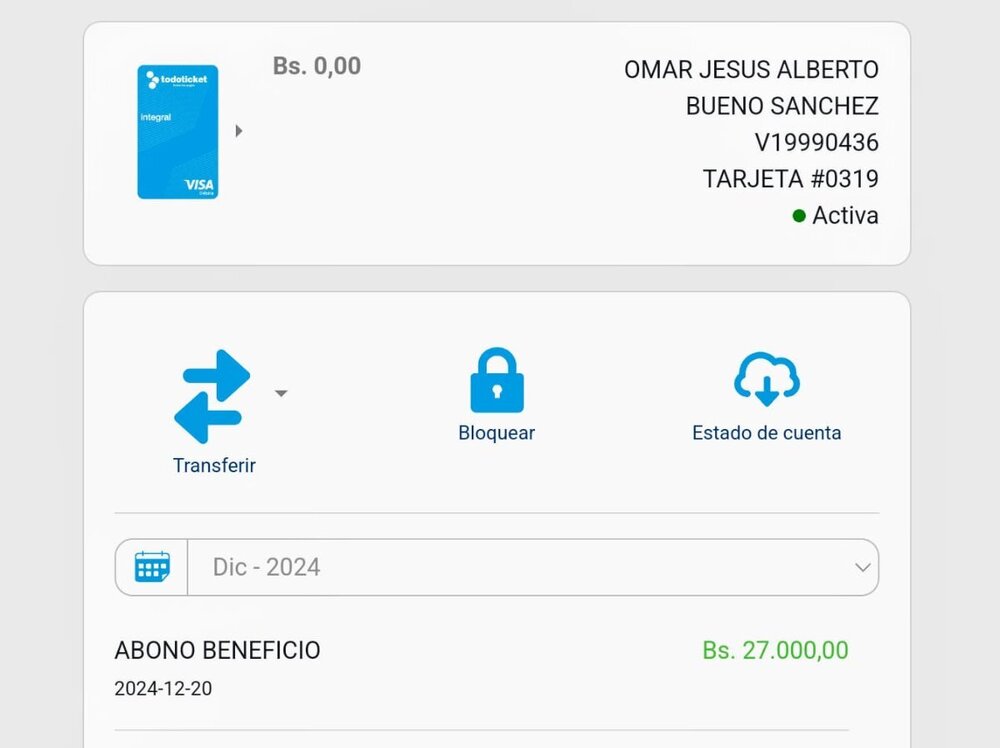Click the green Activa status dot
The image size is (1000, 748).
[799, 215]
